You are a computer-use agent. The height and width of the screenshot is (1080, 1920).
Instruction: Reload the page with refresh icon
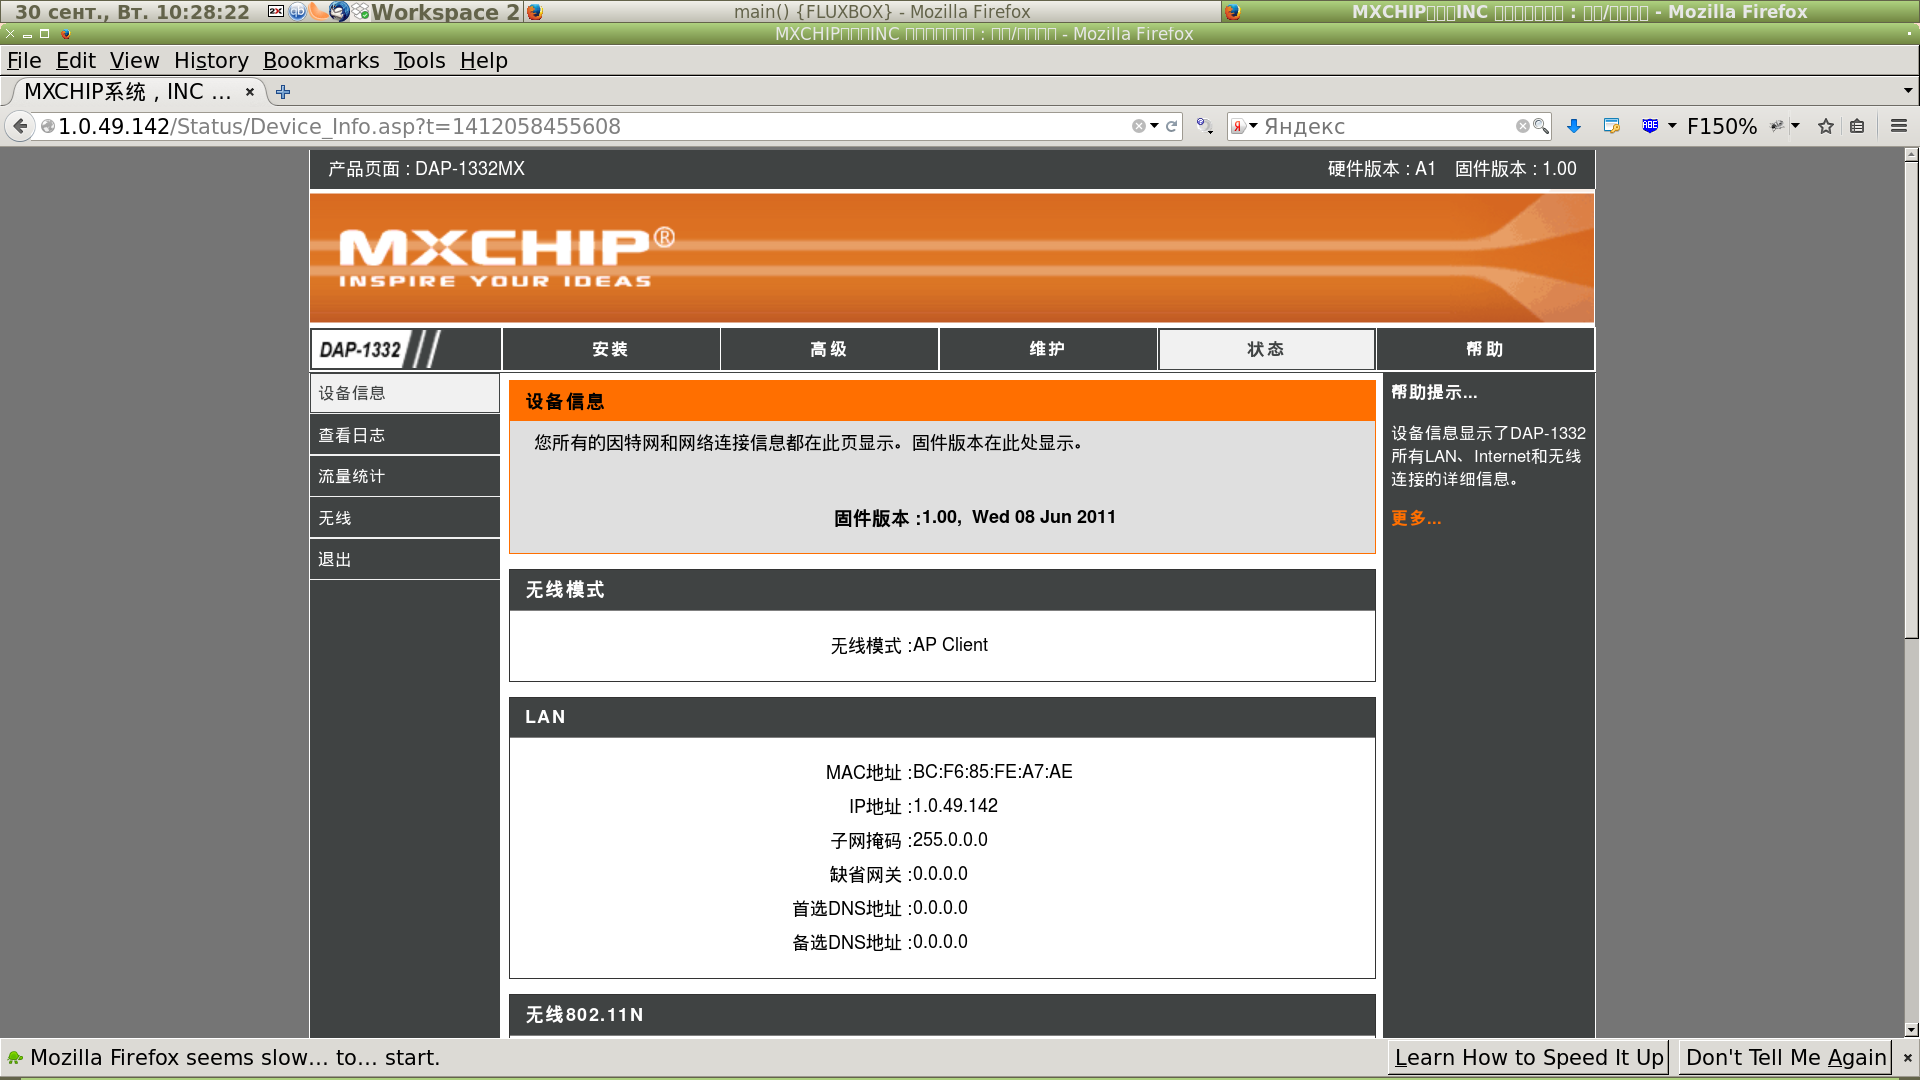1171,126
